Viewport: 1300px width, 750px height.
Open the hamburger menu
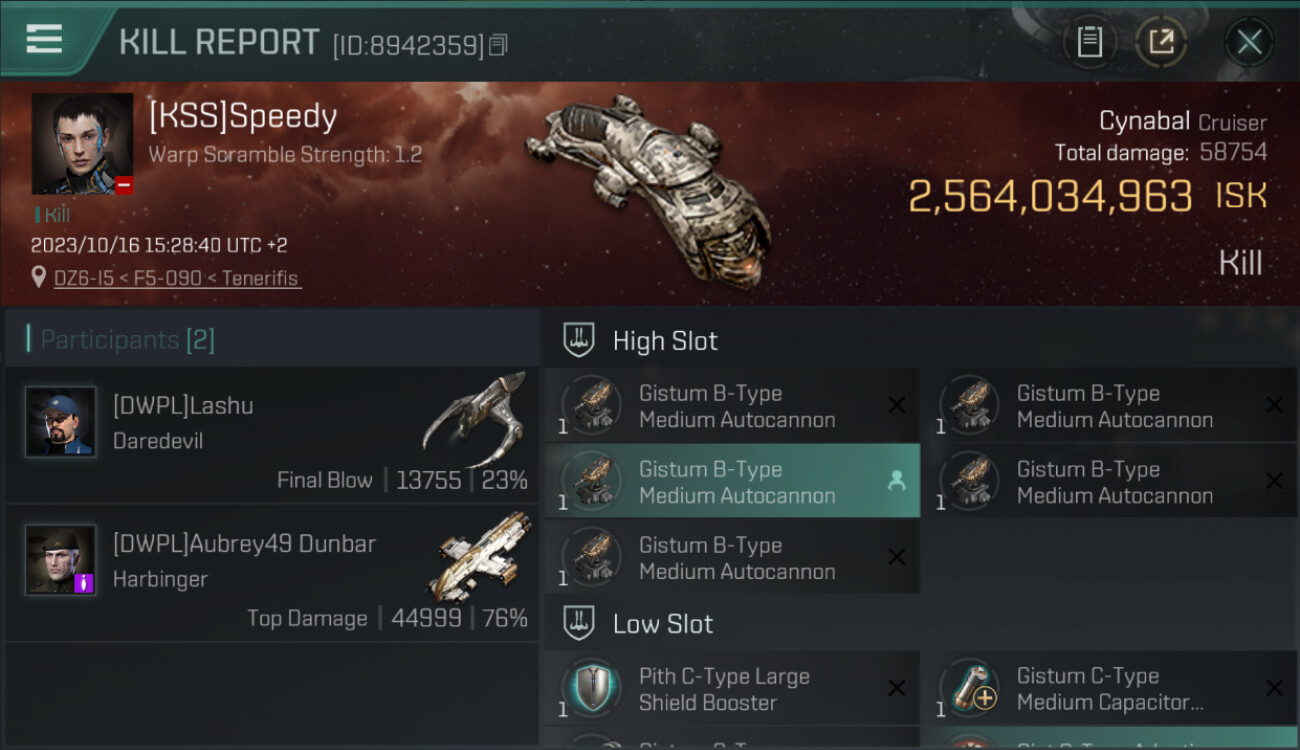point(44,40)
